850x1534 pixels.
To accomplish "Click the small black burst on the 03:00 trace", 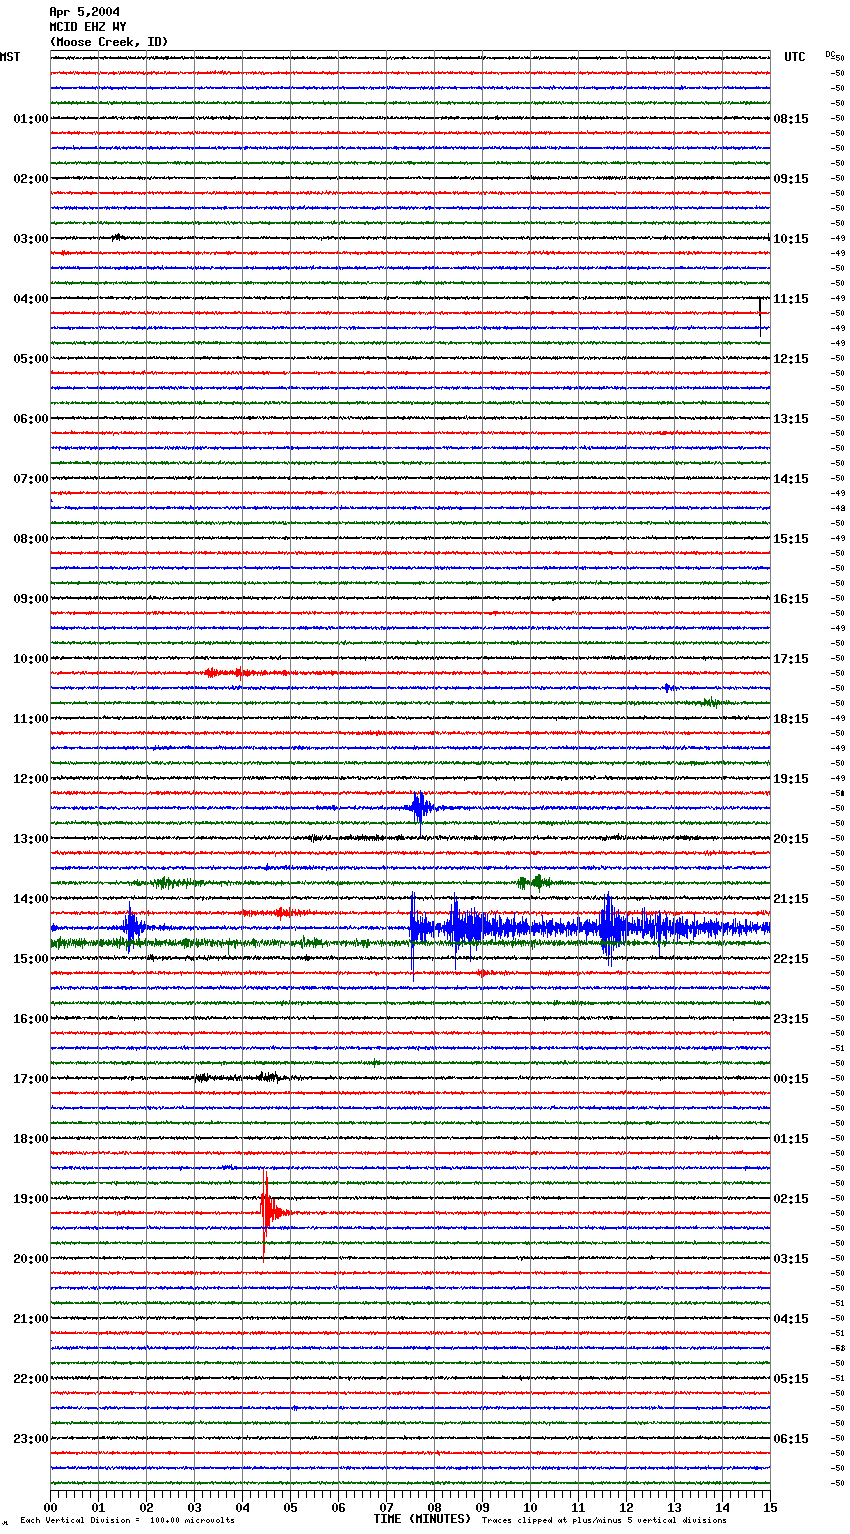I will pos(117,237).
